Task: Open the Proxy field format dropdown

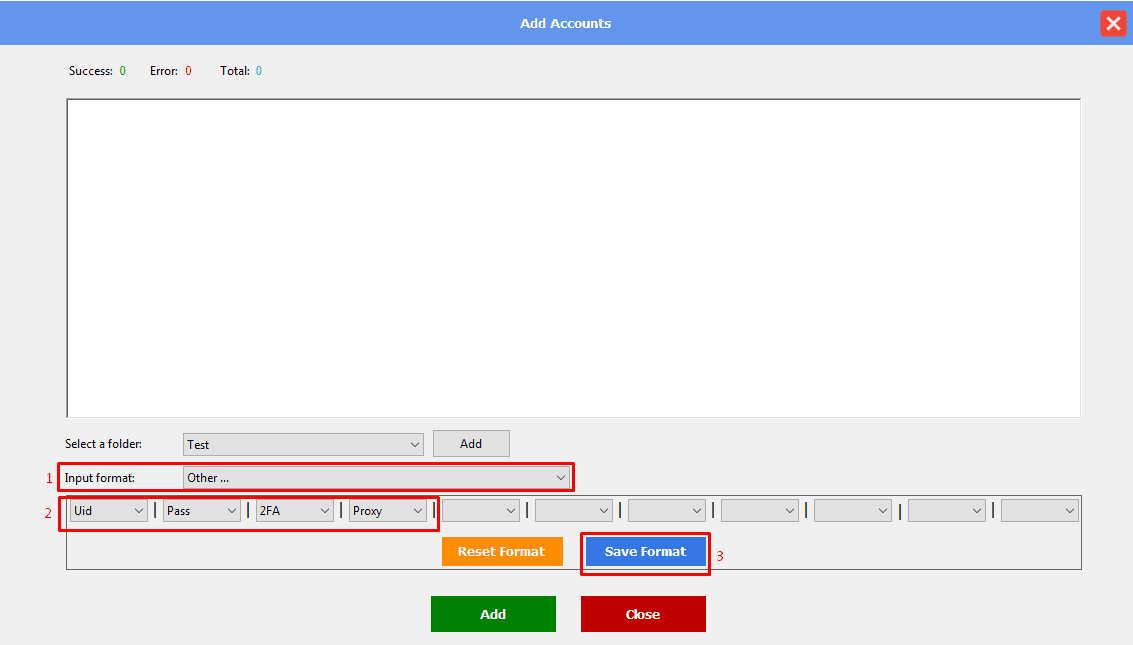Action: tap(388, 511)
